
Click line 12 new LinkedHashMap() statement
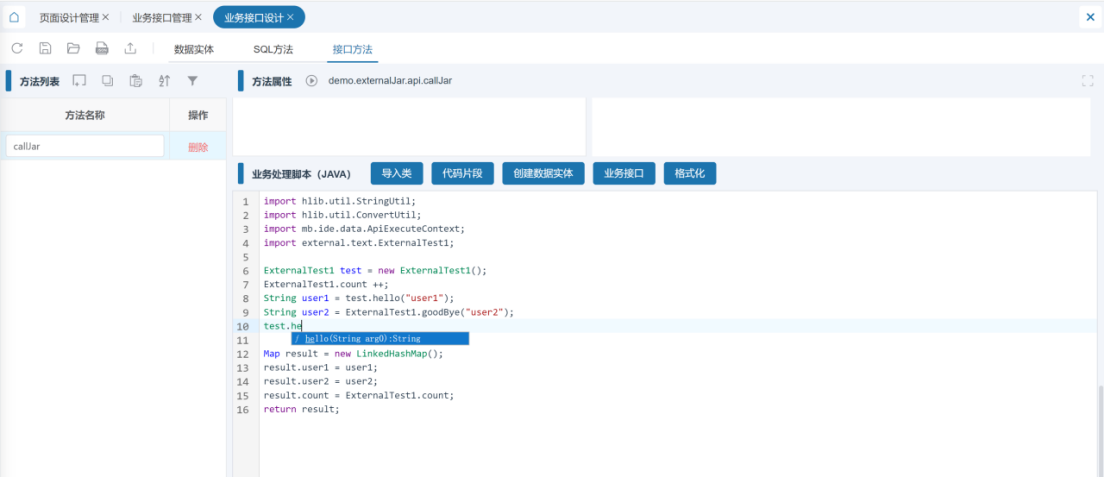[x=353, y=354]
